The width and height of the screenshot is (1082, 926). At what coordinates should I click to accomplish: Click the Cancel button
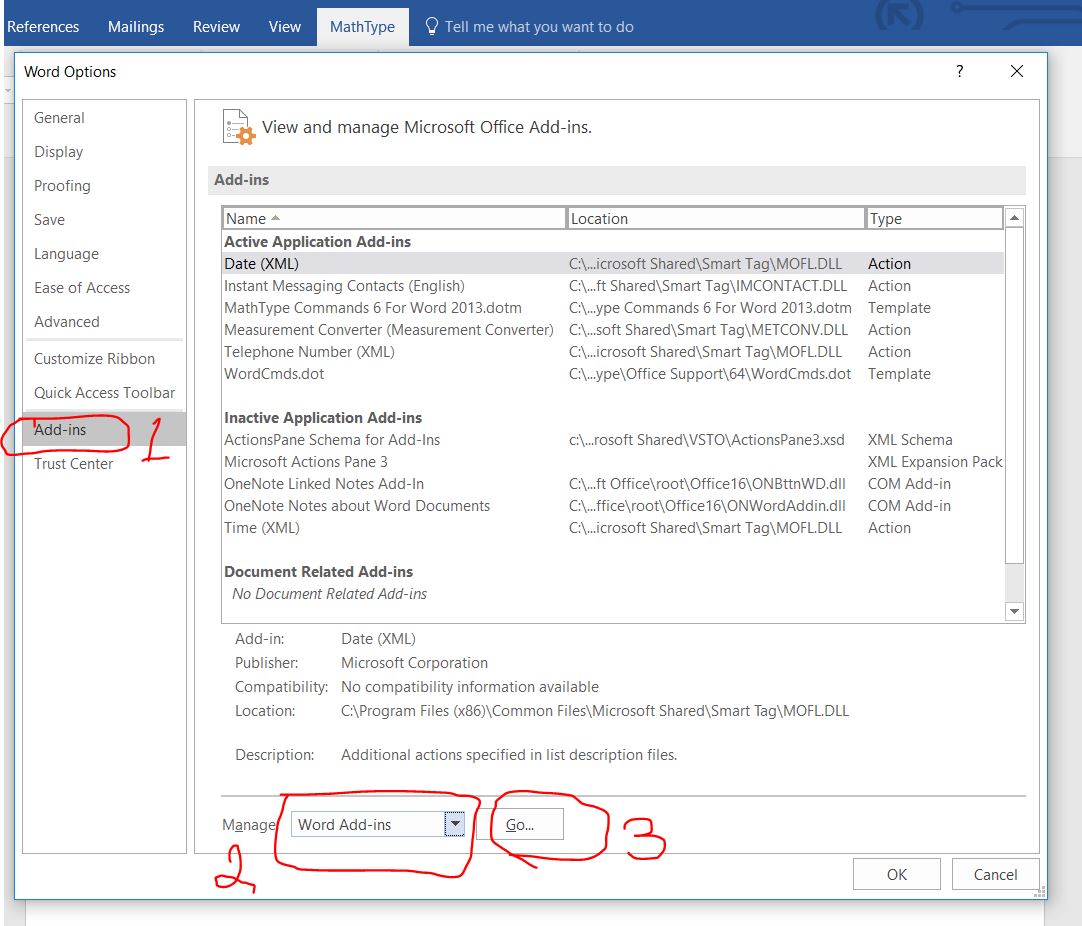tap(995, 874)
